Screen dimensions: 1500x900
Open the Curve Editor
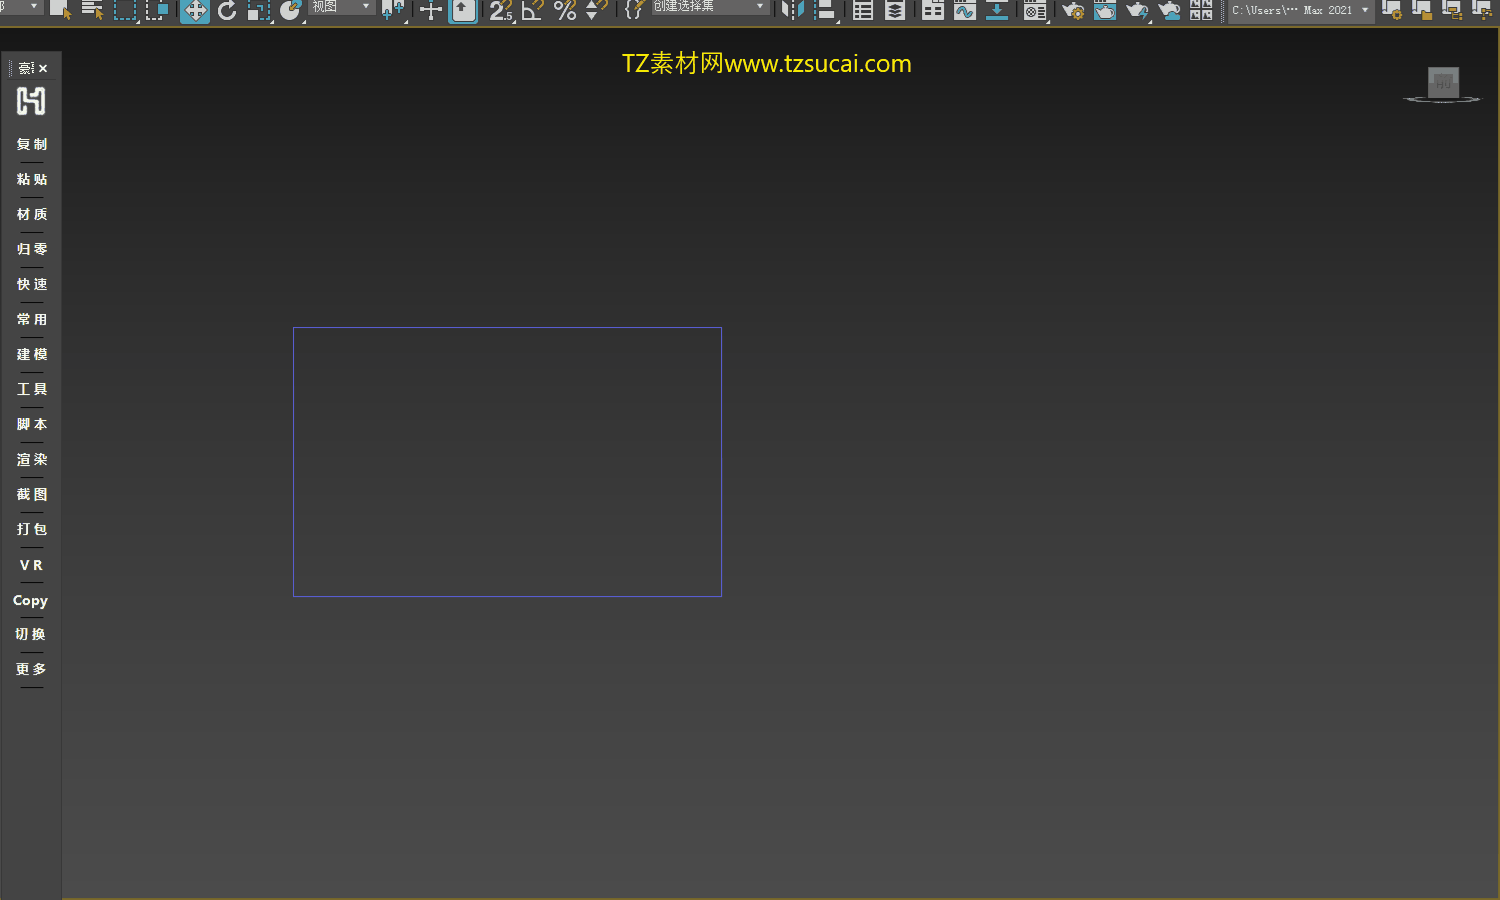pos(965,10)
